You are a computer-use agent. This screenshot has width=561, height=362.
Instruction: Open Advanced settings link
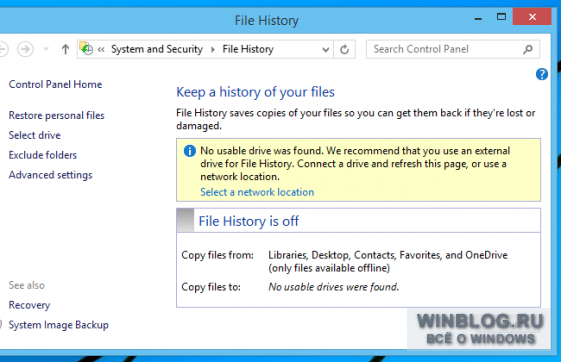coord(50,175)
